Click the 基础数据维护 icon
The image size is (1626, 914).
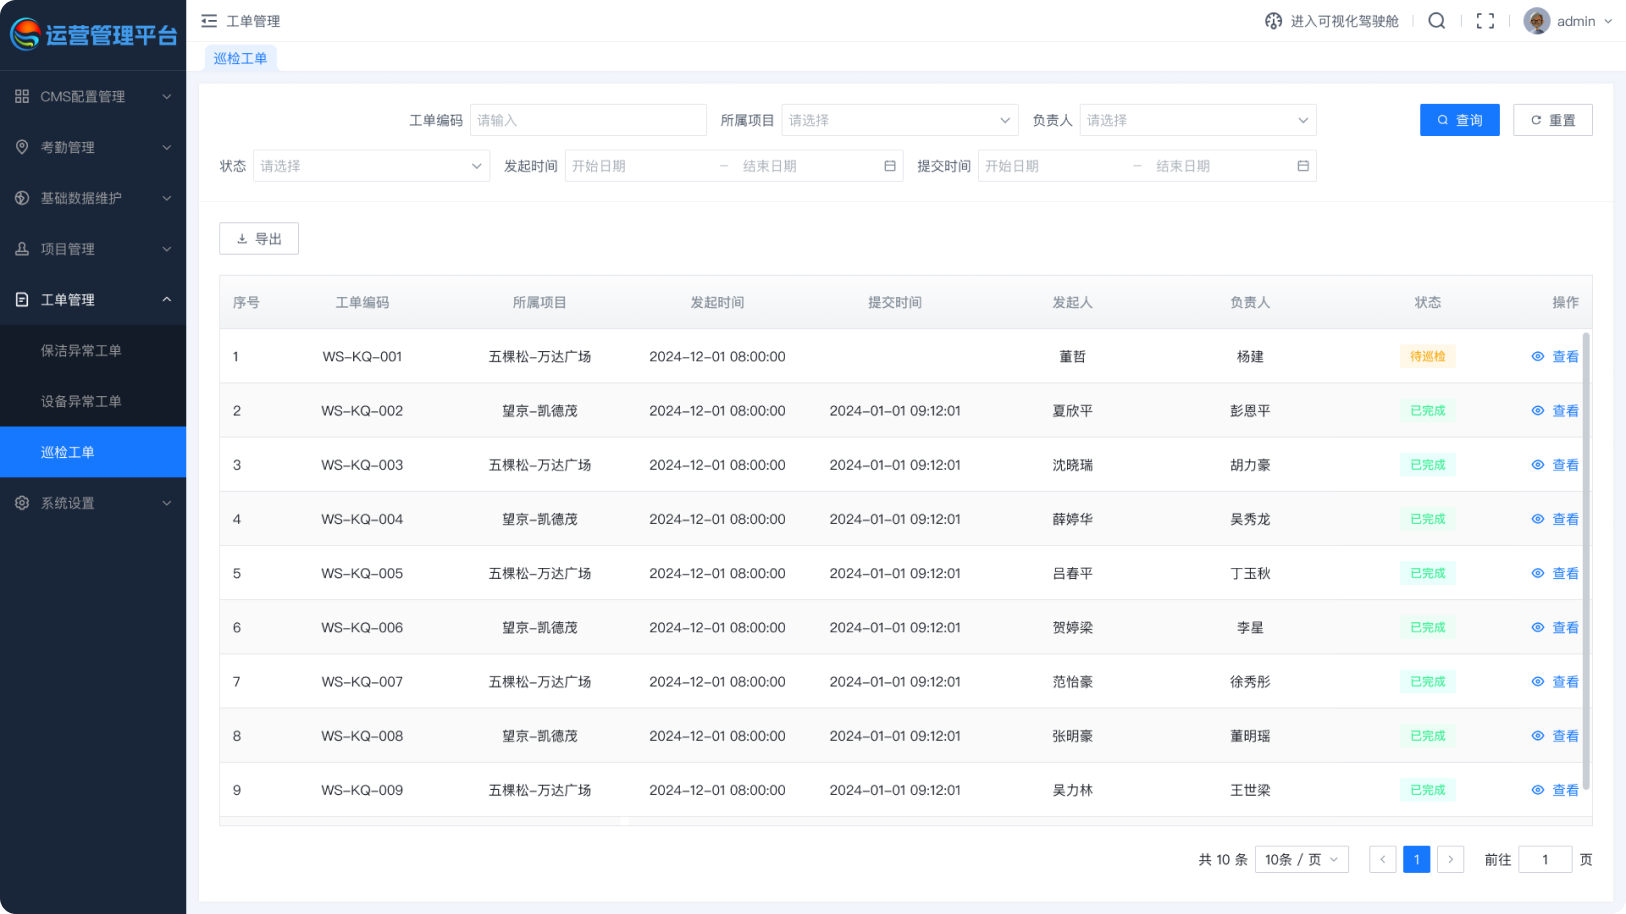pos(22,198)
